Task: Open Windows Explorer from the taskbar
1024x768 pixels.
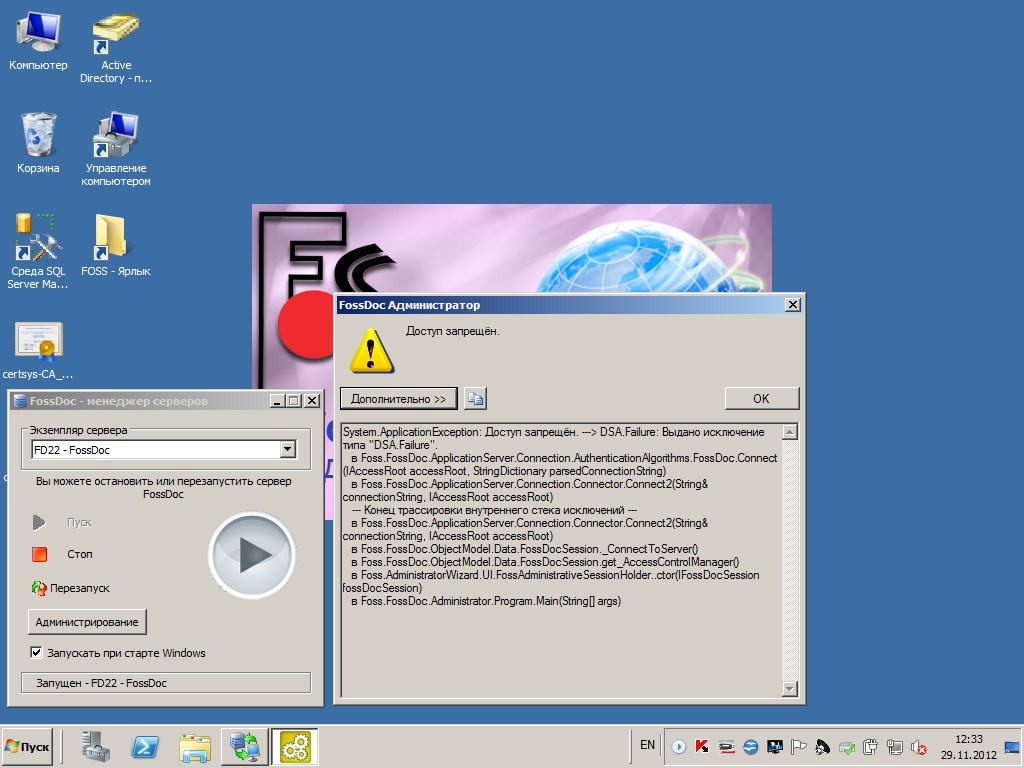Action: 195,746
